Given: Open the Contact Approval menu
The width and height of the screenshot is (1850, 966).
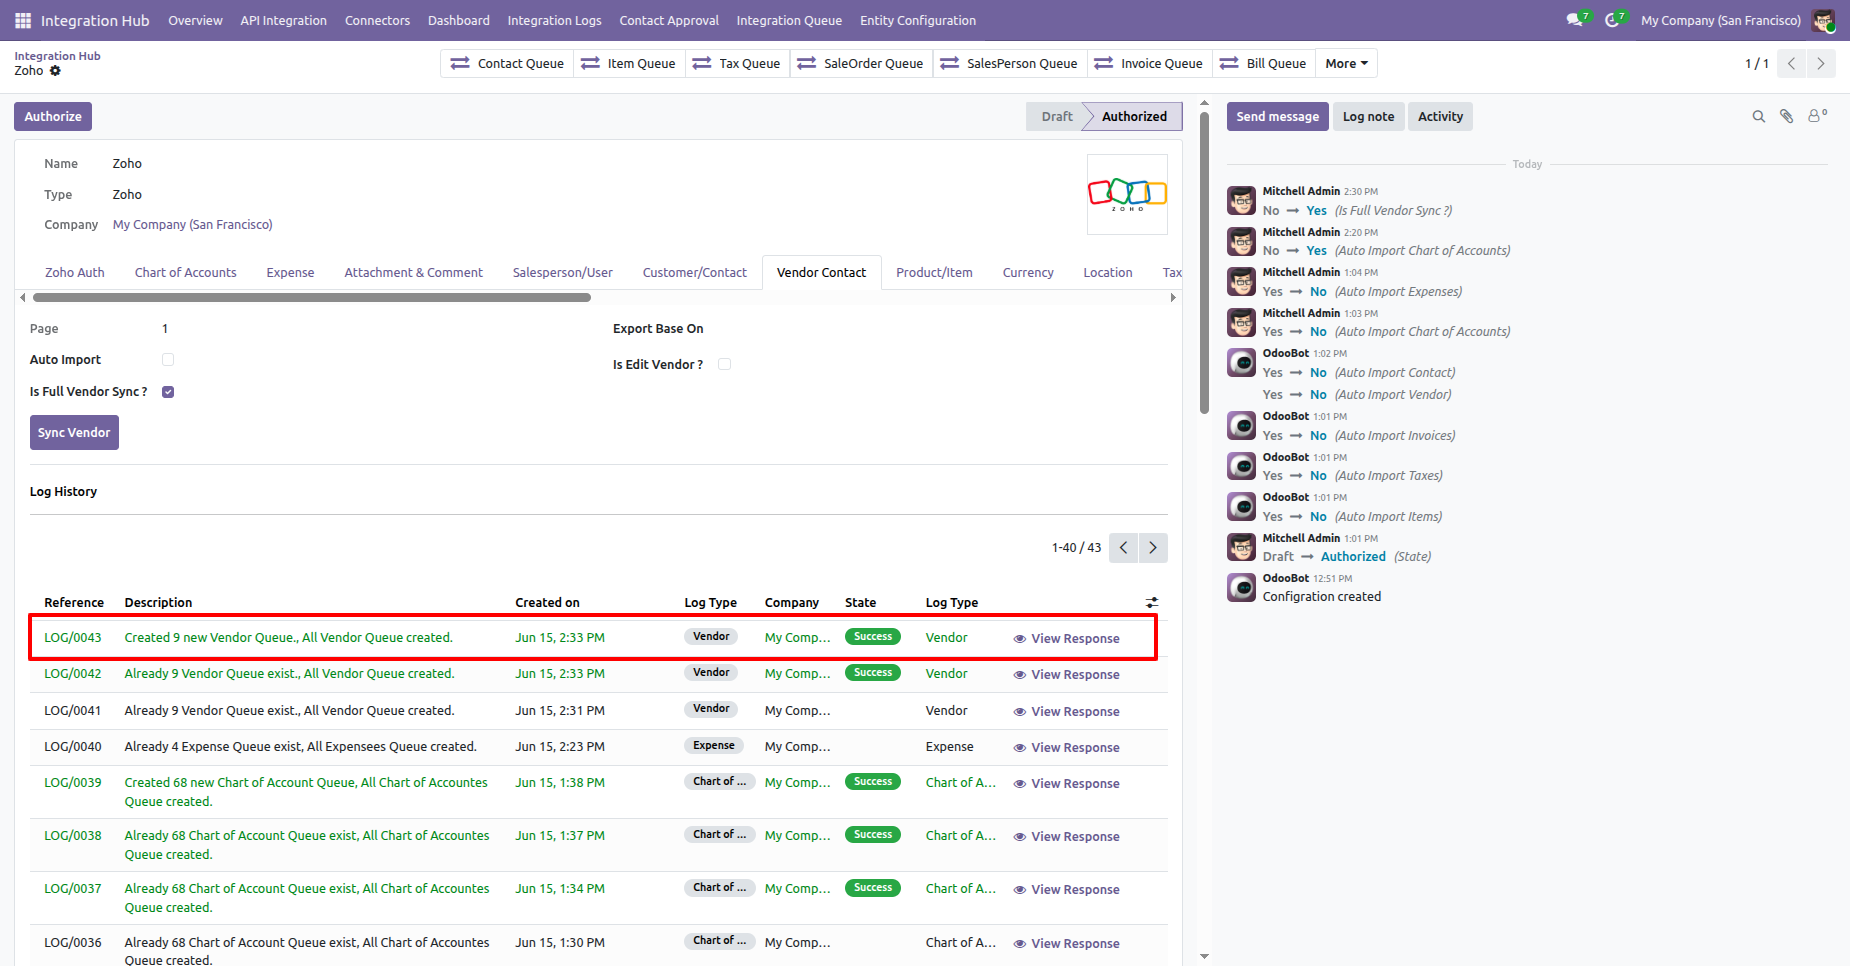Looking at the screenshot, I should tap(669, 20).
